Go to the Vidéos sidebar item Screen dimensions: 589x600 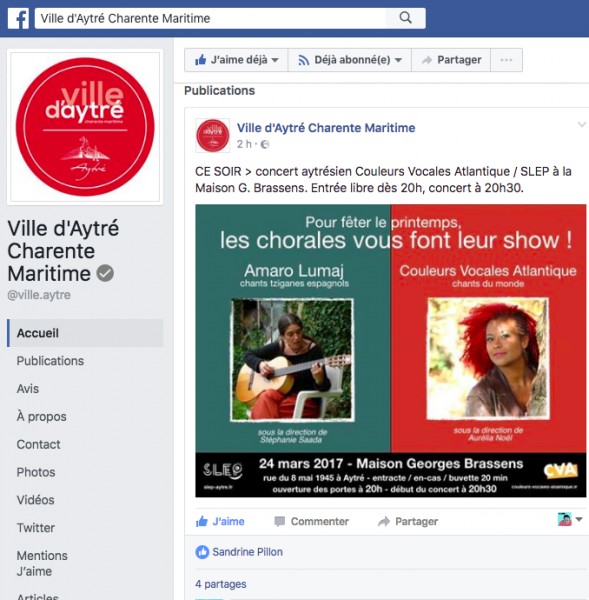tap(36, 500)
